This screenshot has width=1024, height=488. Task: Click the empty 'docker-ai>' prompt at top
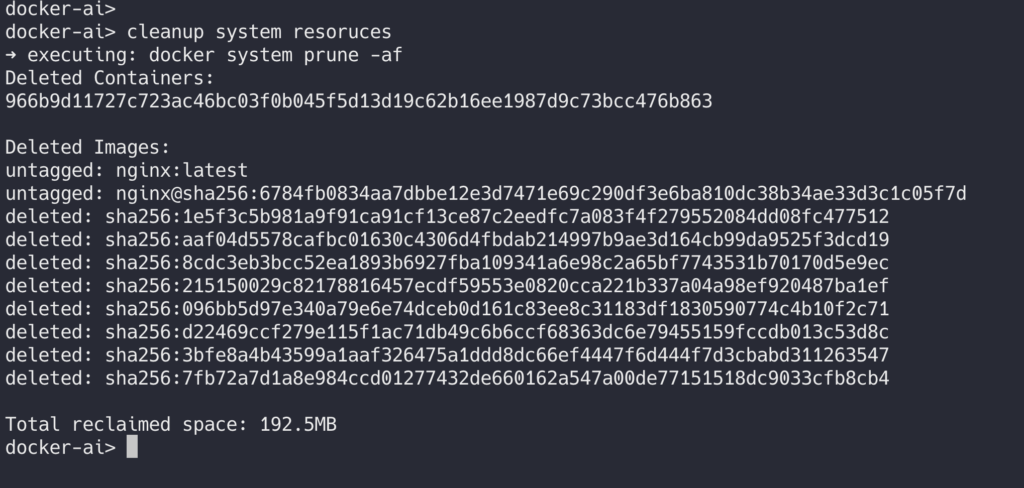pyautogui.click(x=61, y=8)
